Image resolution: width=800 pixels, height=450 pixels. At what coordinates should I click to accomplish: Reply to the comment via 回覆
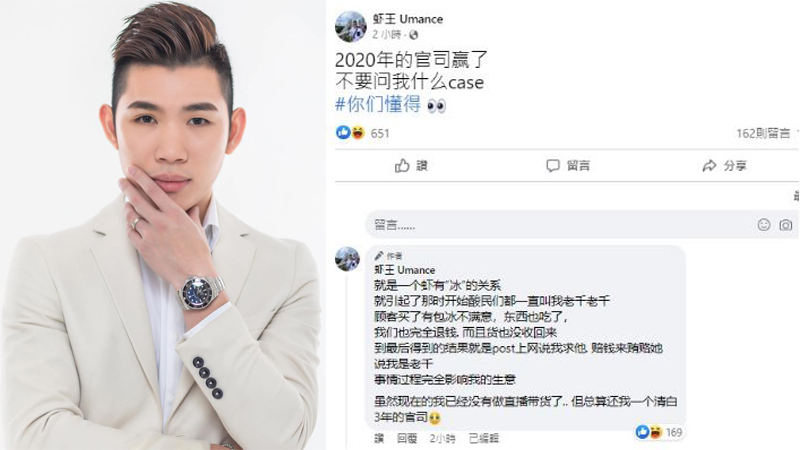coord(407,438)
